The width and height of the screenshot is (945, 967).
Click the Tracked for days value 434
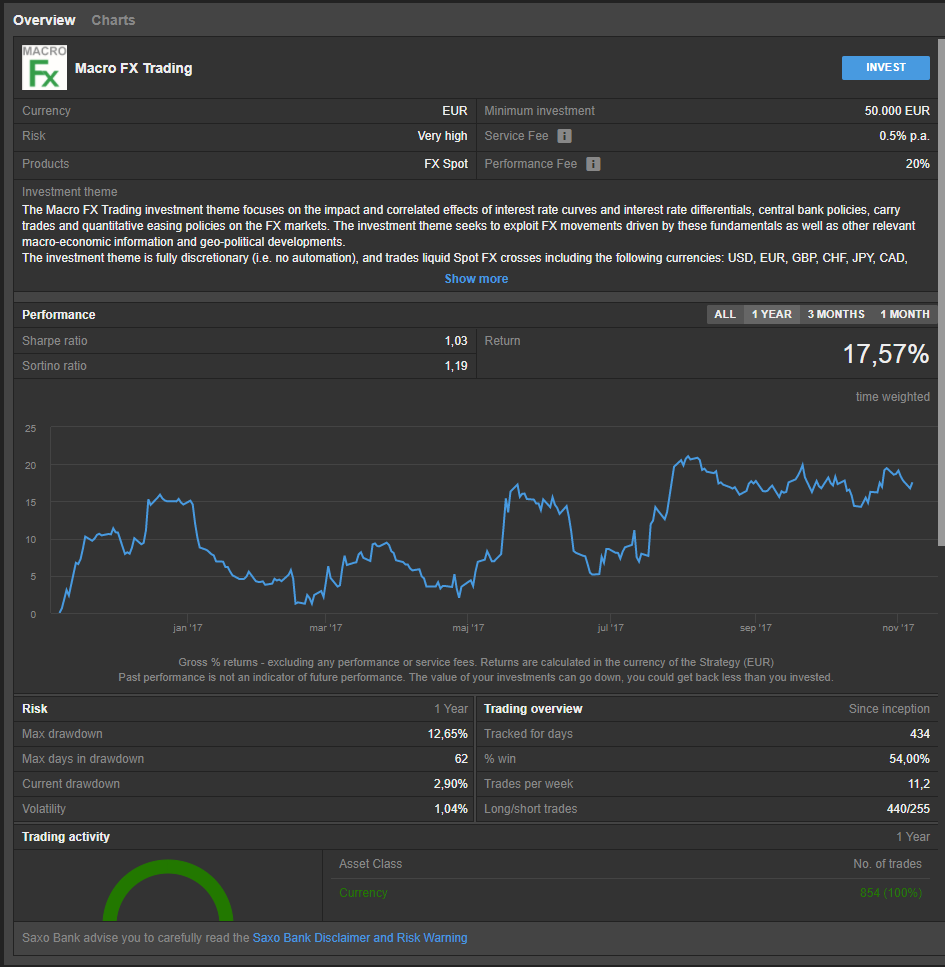[x=920, y=734]
